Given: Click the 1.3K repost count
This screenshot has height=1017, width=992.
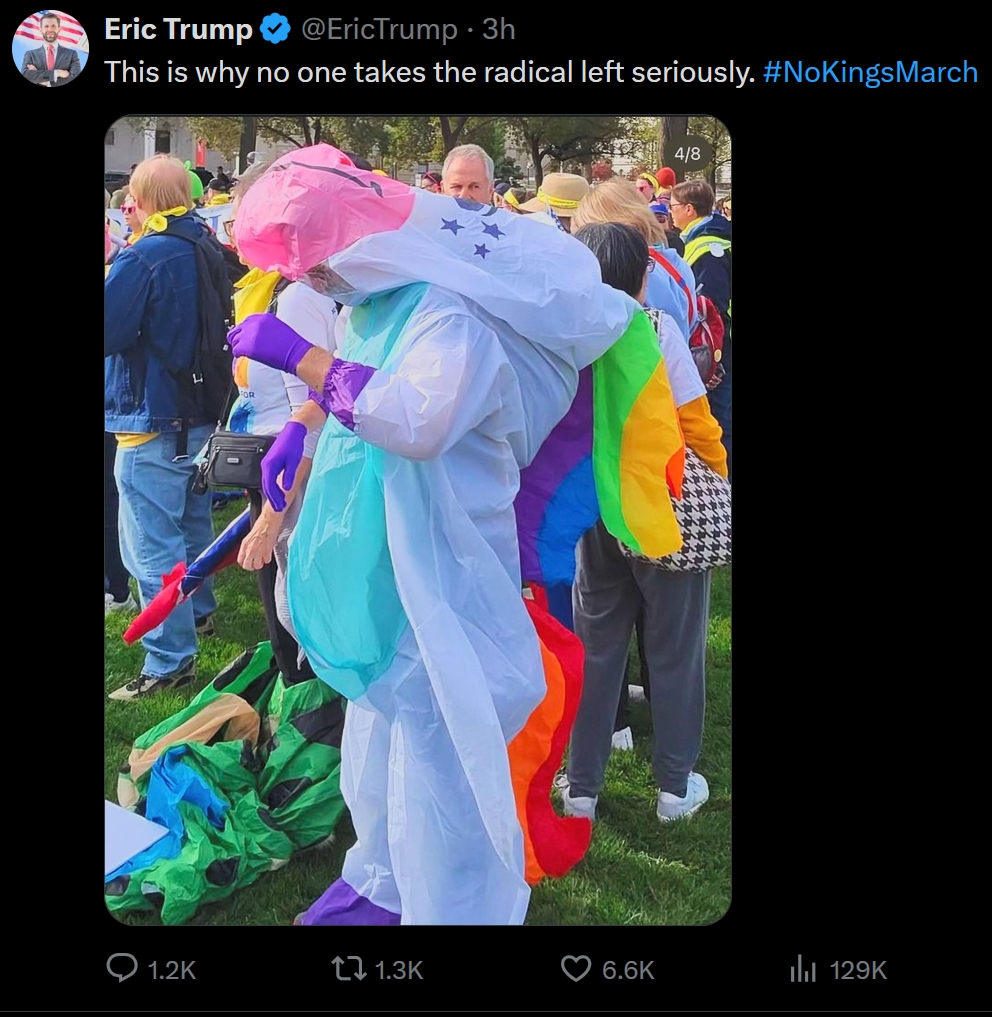Looking at the screenshot, I should pyautogui.click(x=398, y=970).
